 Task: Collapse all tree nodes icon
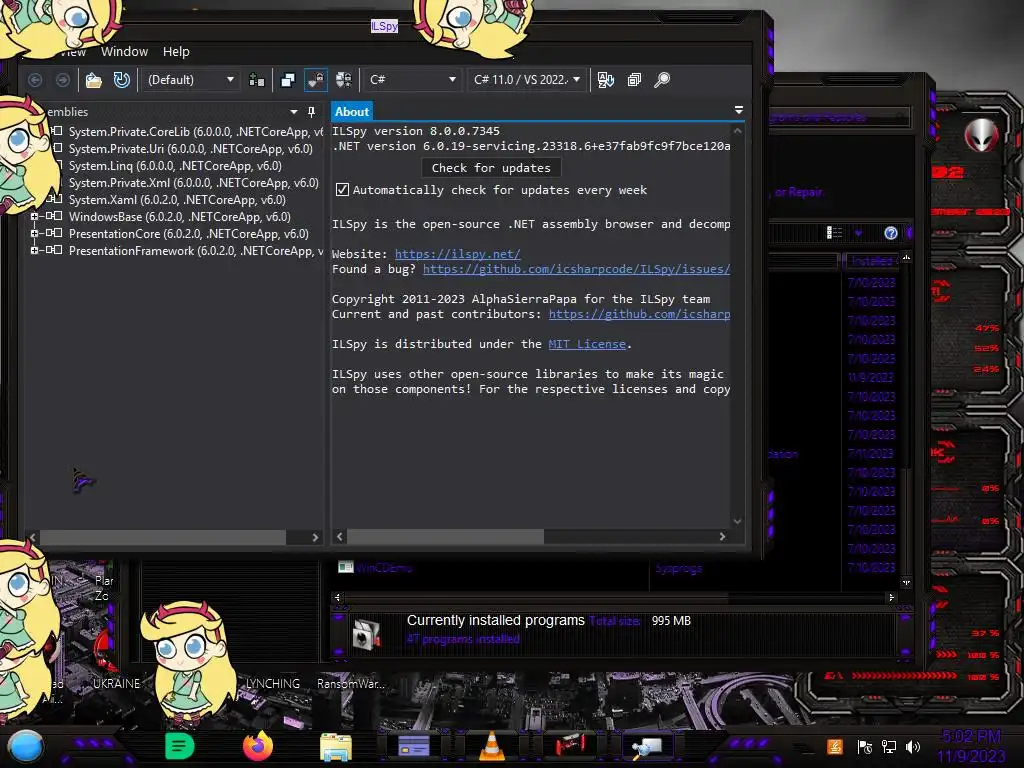pos(634,80)
